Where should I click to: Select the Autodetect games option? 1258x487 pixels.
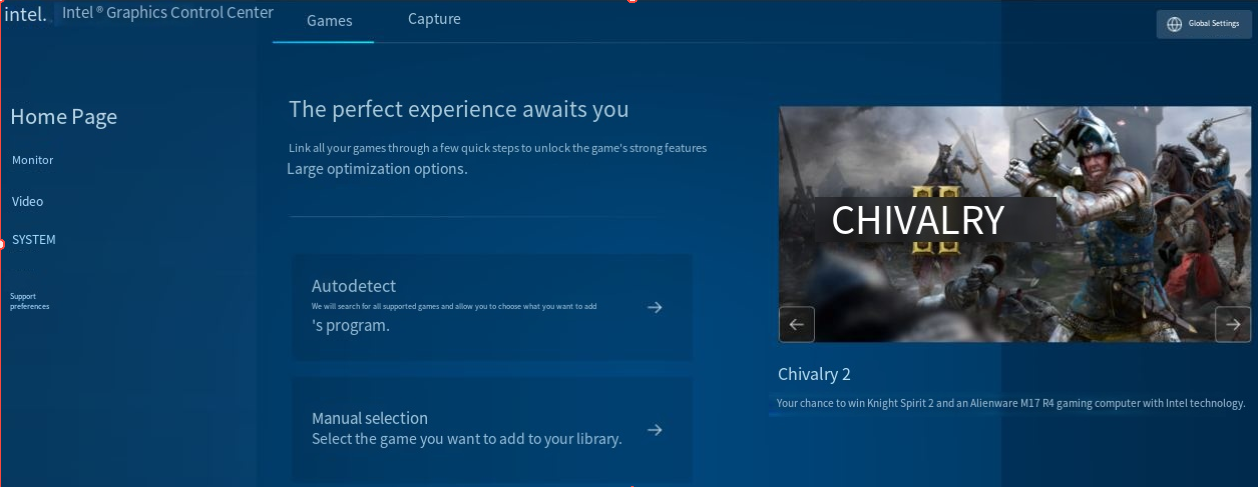click(492, 307)
